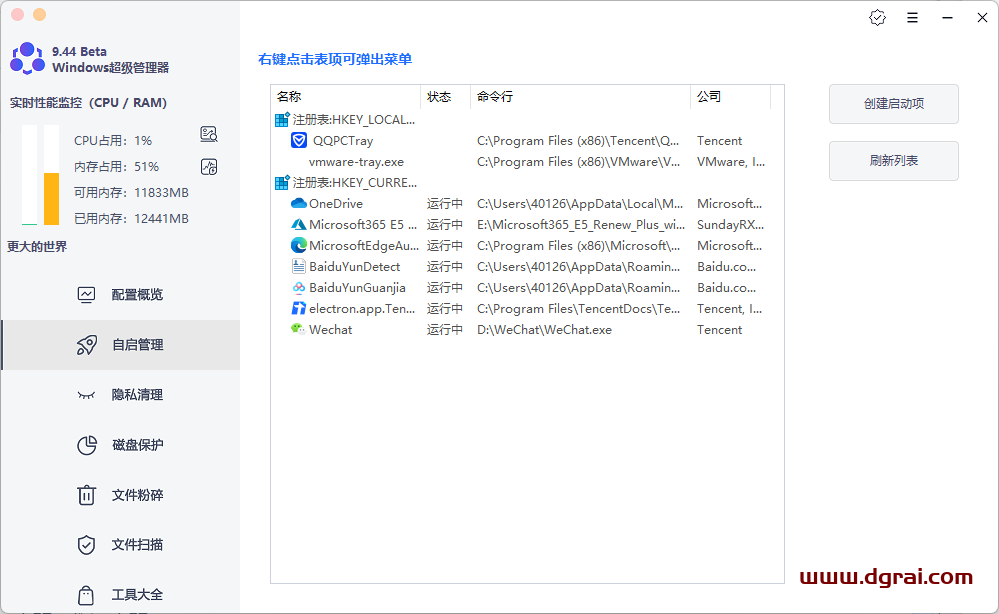Open the 文件粉碎 section
999x614 pixels.
[x=121, y=495]
